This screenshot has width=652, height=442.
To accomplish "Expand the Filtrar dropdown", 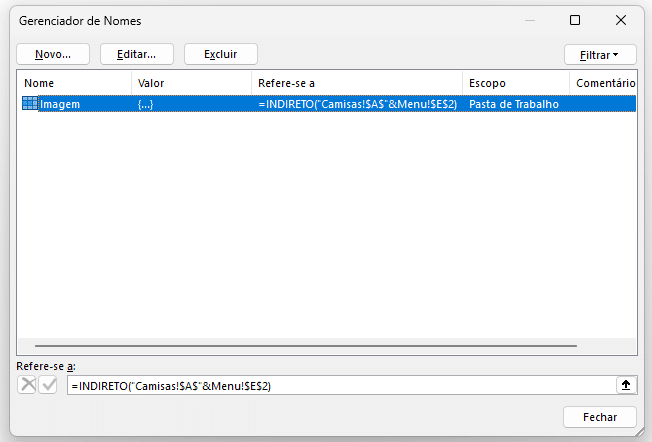I will point(600,55).
